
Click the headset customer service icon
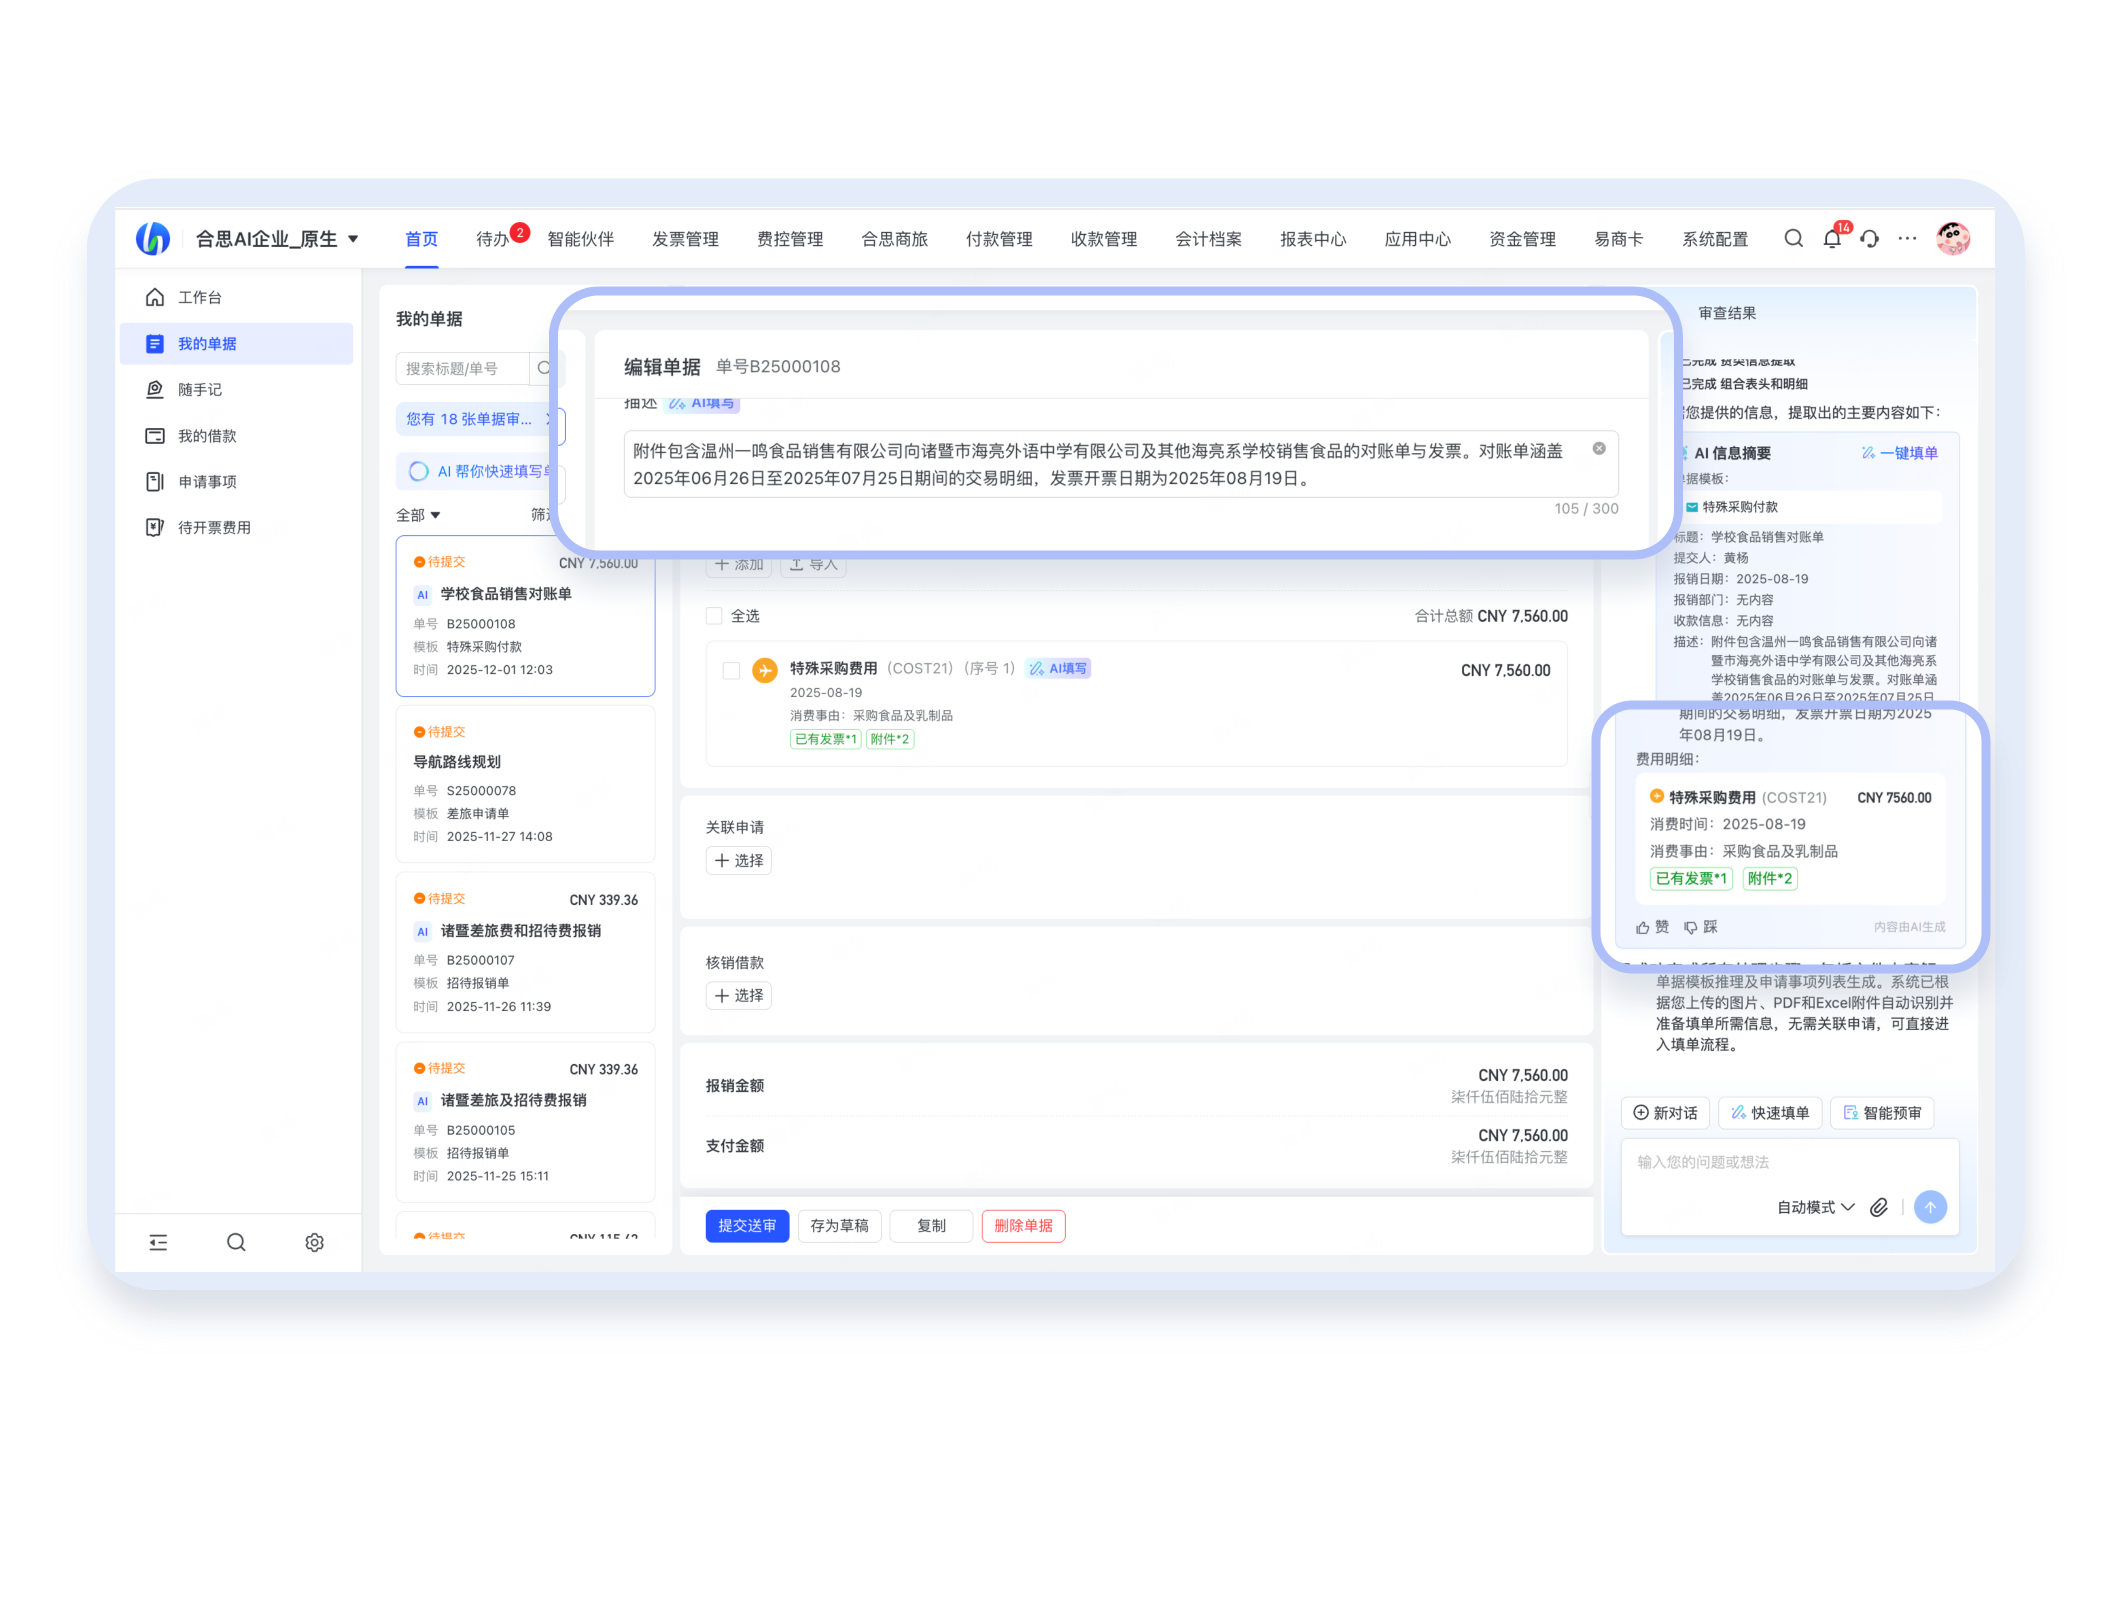pyautogui.click(x=1870, y=240)
